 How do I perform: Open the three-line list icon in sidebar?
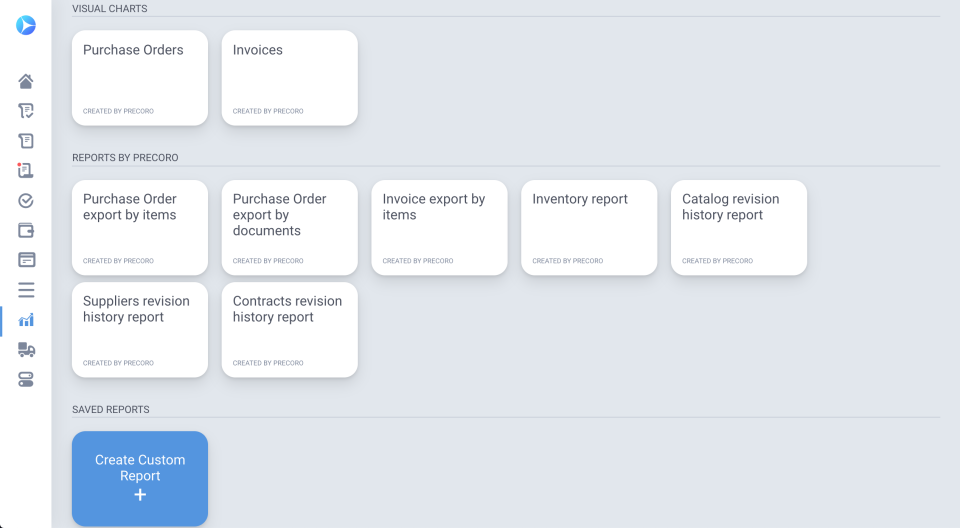[x=26, y=290]
